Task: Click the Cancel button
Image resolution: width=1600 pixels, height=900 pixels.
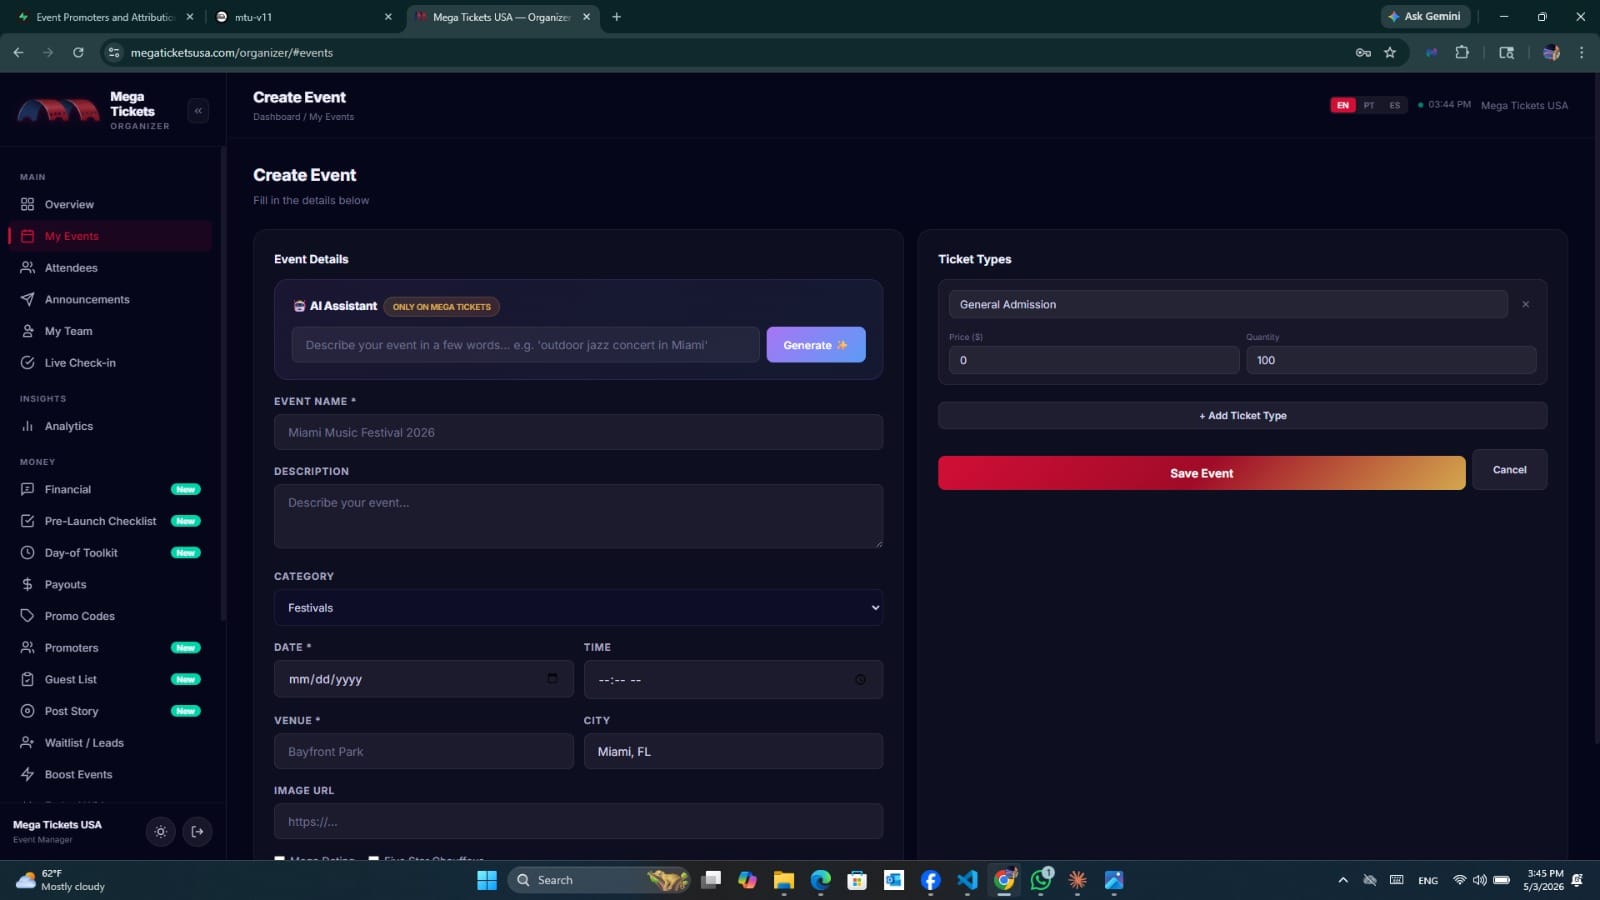Action: [x=1509, y=470]
